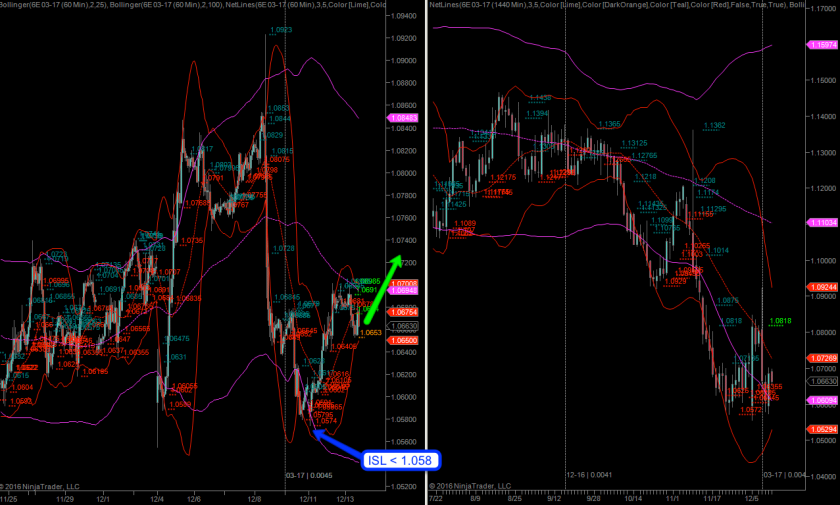Screen dimensions: 840x505
Task: Select the magenta 1.06948 price marker
Action: pos(404,291)
